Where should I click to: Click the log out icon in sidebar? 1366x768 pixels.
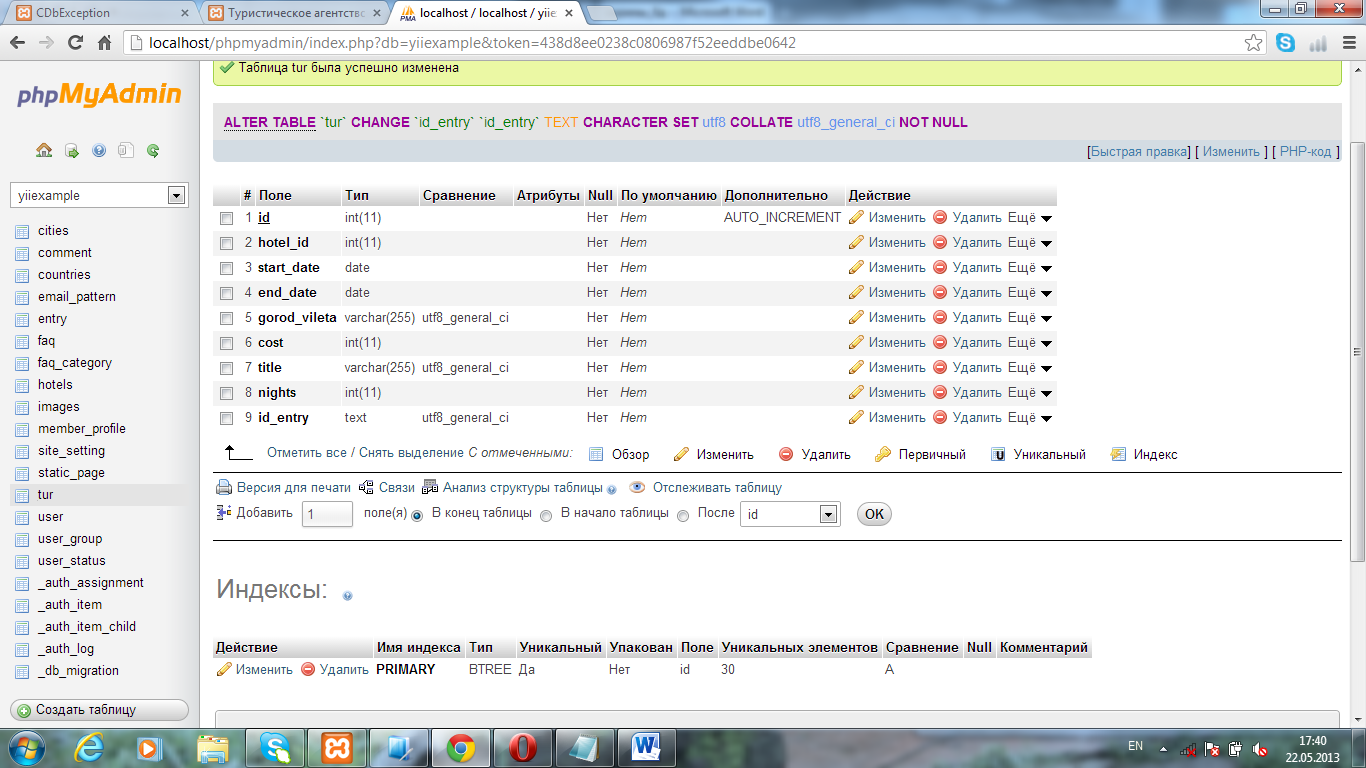point(72,151)
